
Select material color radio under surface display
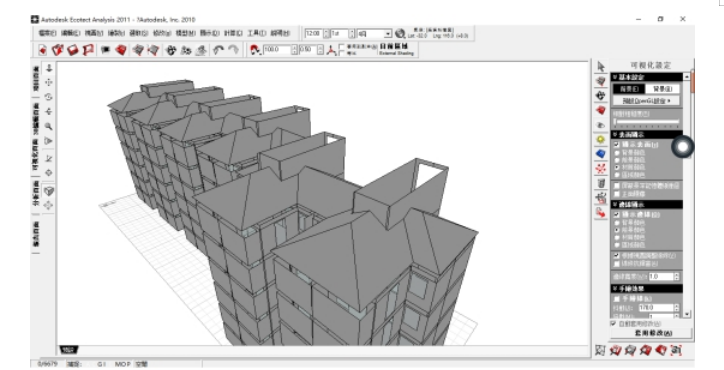point(617,167)
